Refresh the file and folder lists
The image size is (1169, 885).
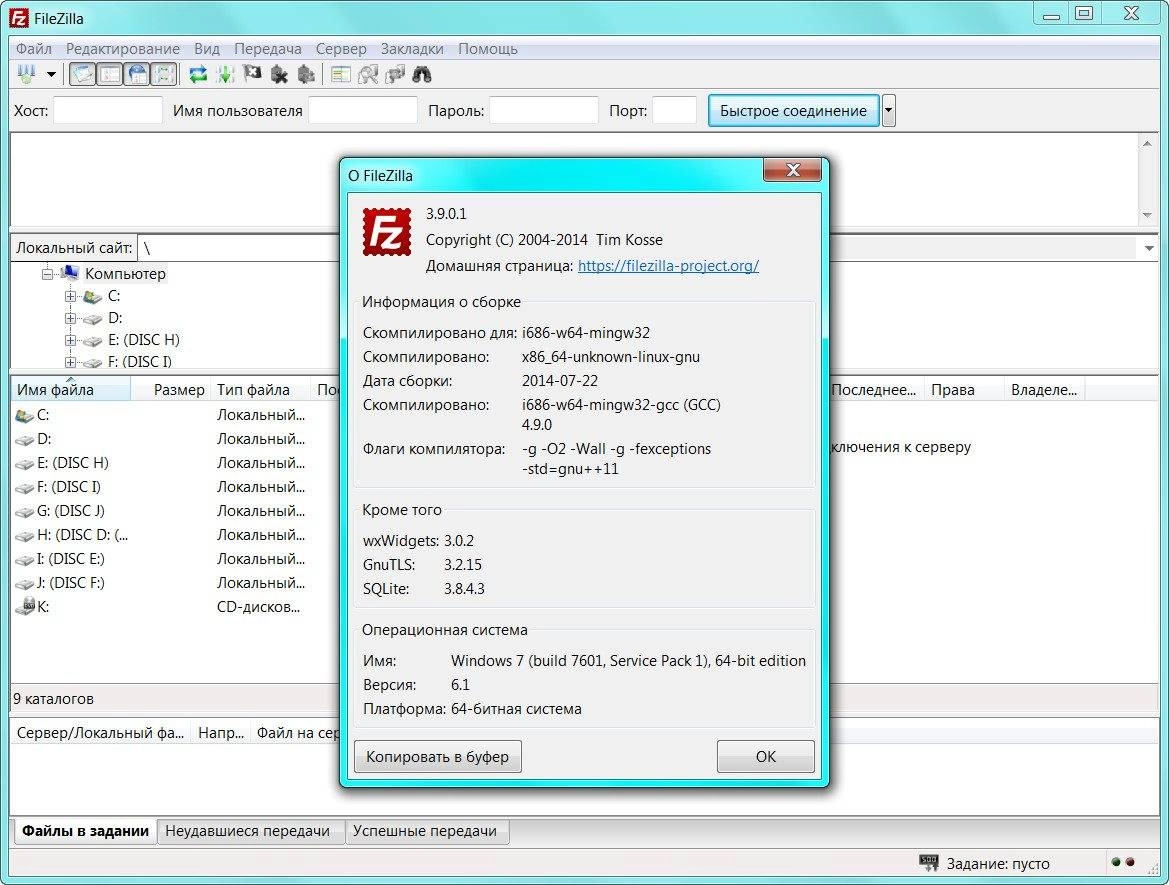[198, 75]
